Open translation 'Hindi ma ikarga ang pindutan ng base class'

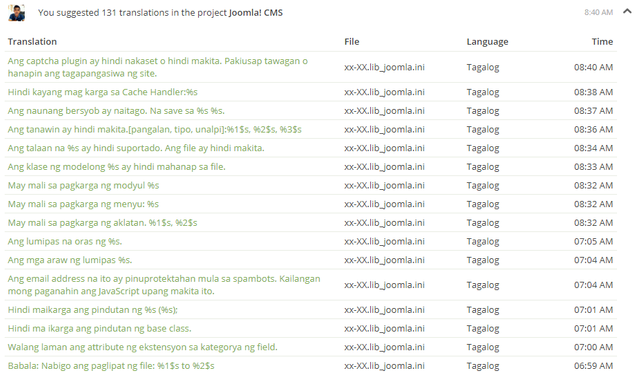coord(99,329)
